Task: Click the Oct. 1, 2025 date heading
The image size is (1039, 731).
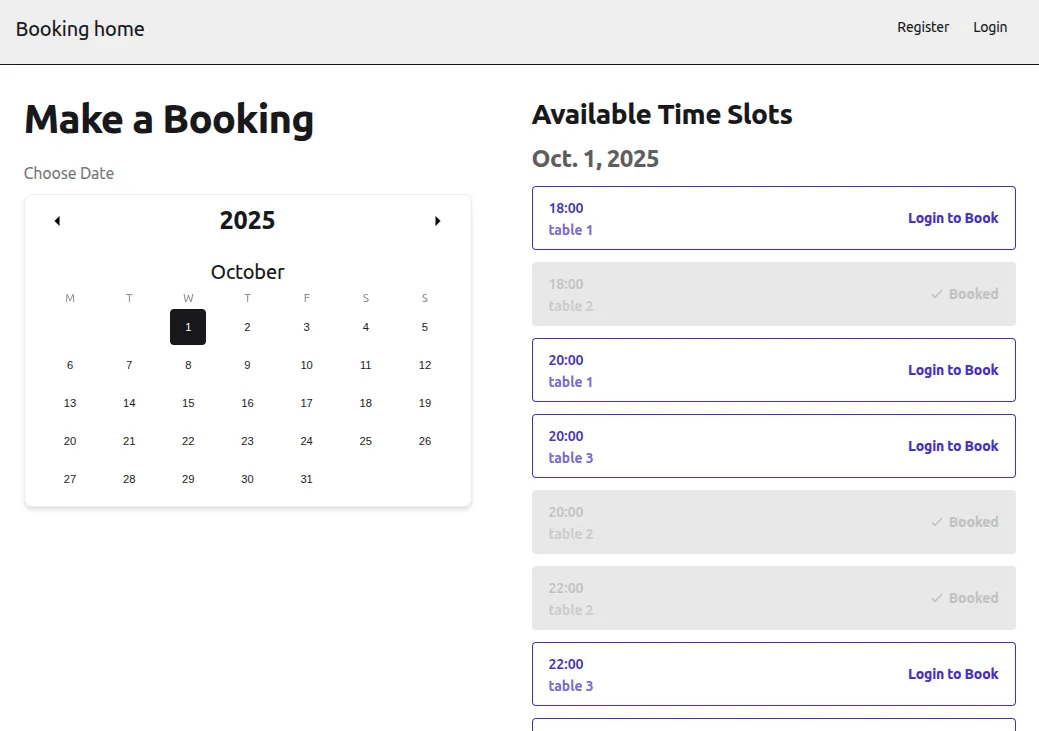Action: [595, 158]
